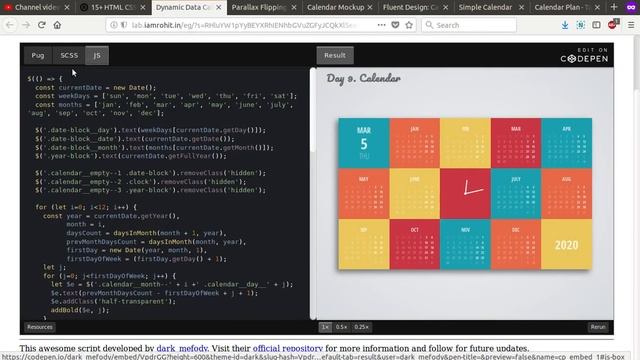Open the red adblock extension icon
This screenshot has height=360, width=640.
613,24
